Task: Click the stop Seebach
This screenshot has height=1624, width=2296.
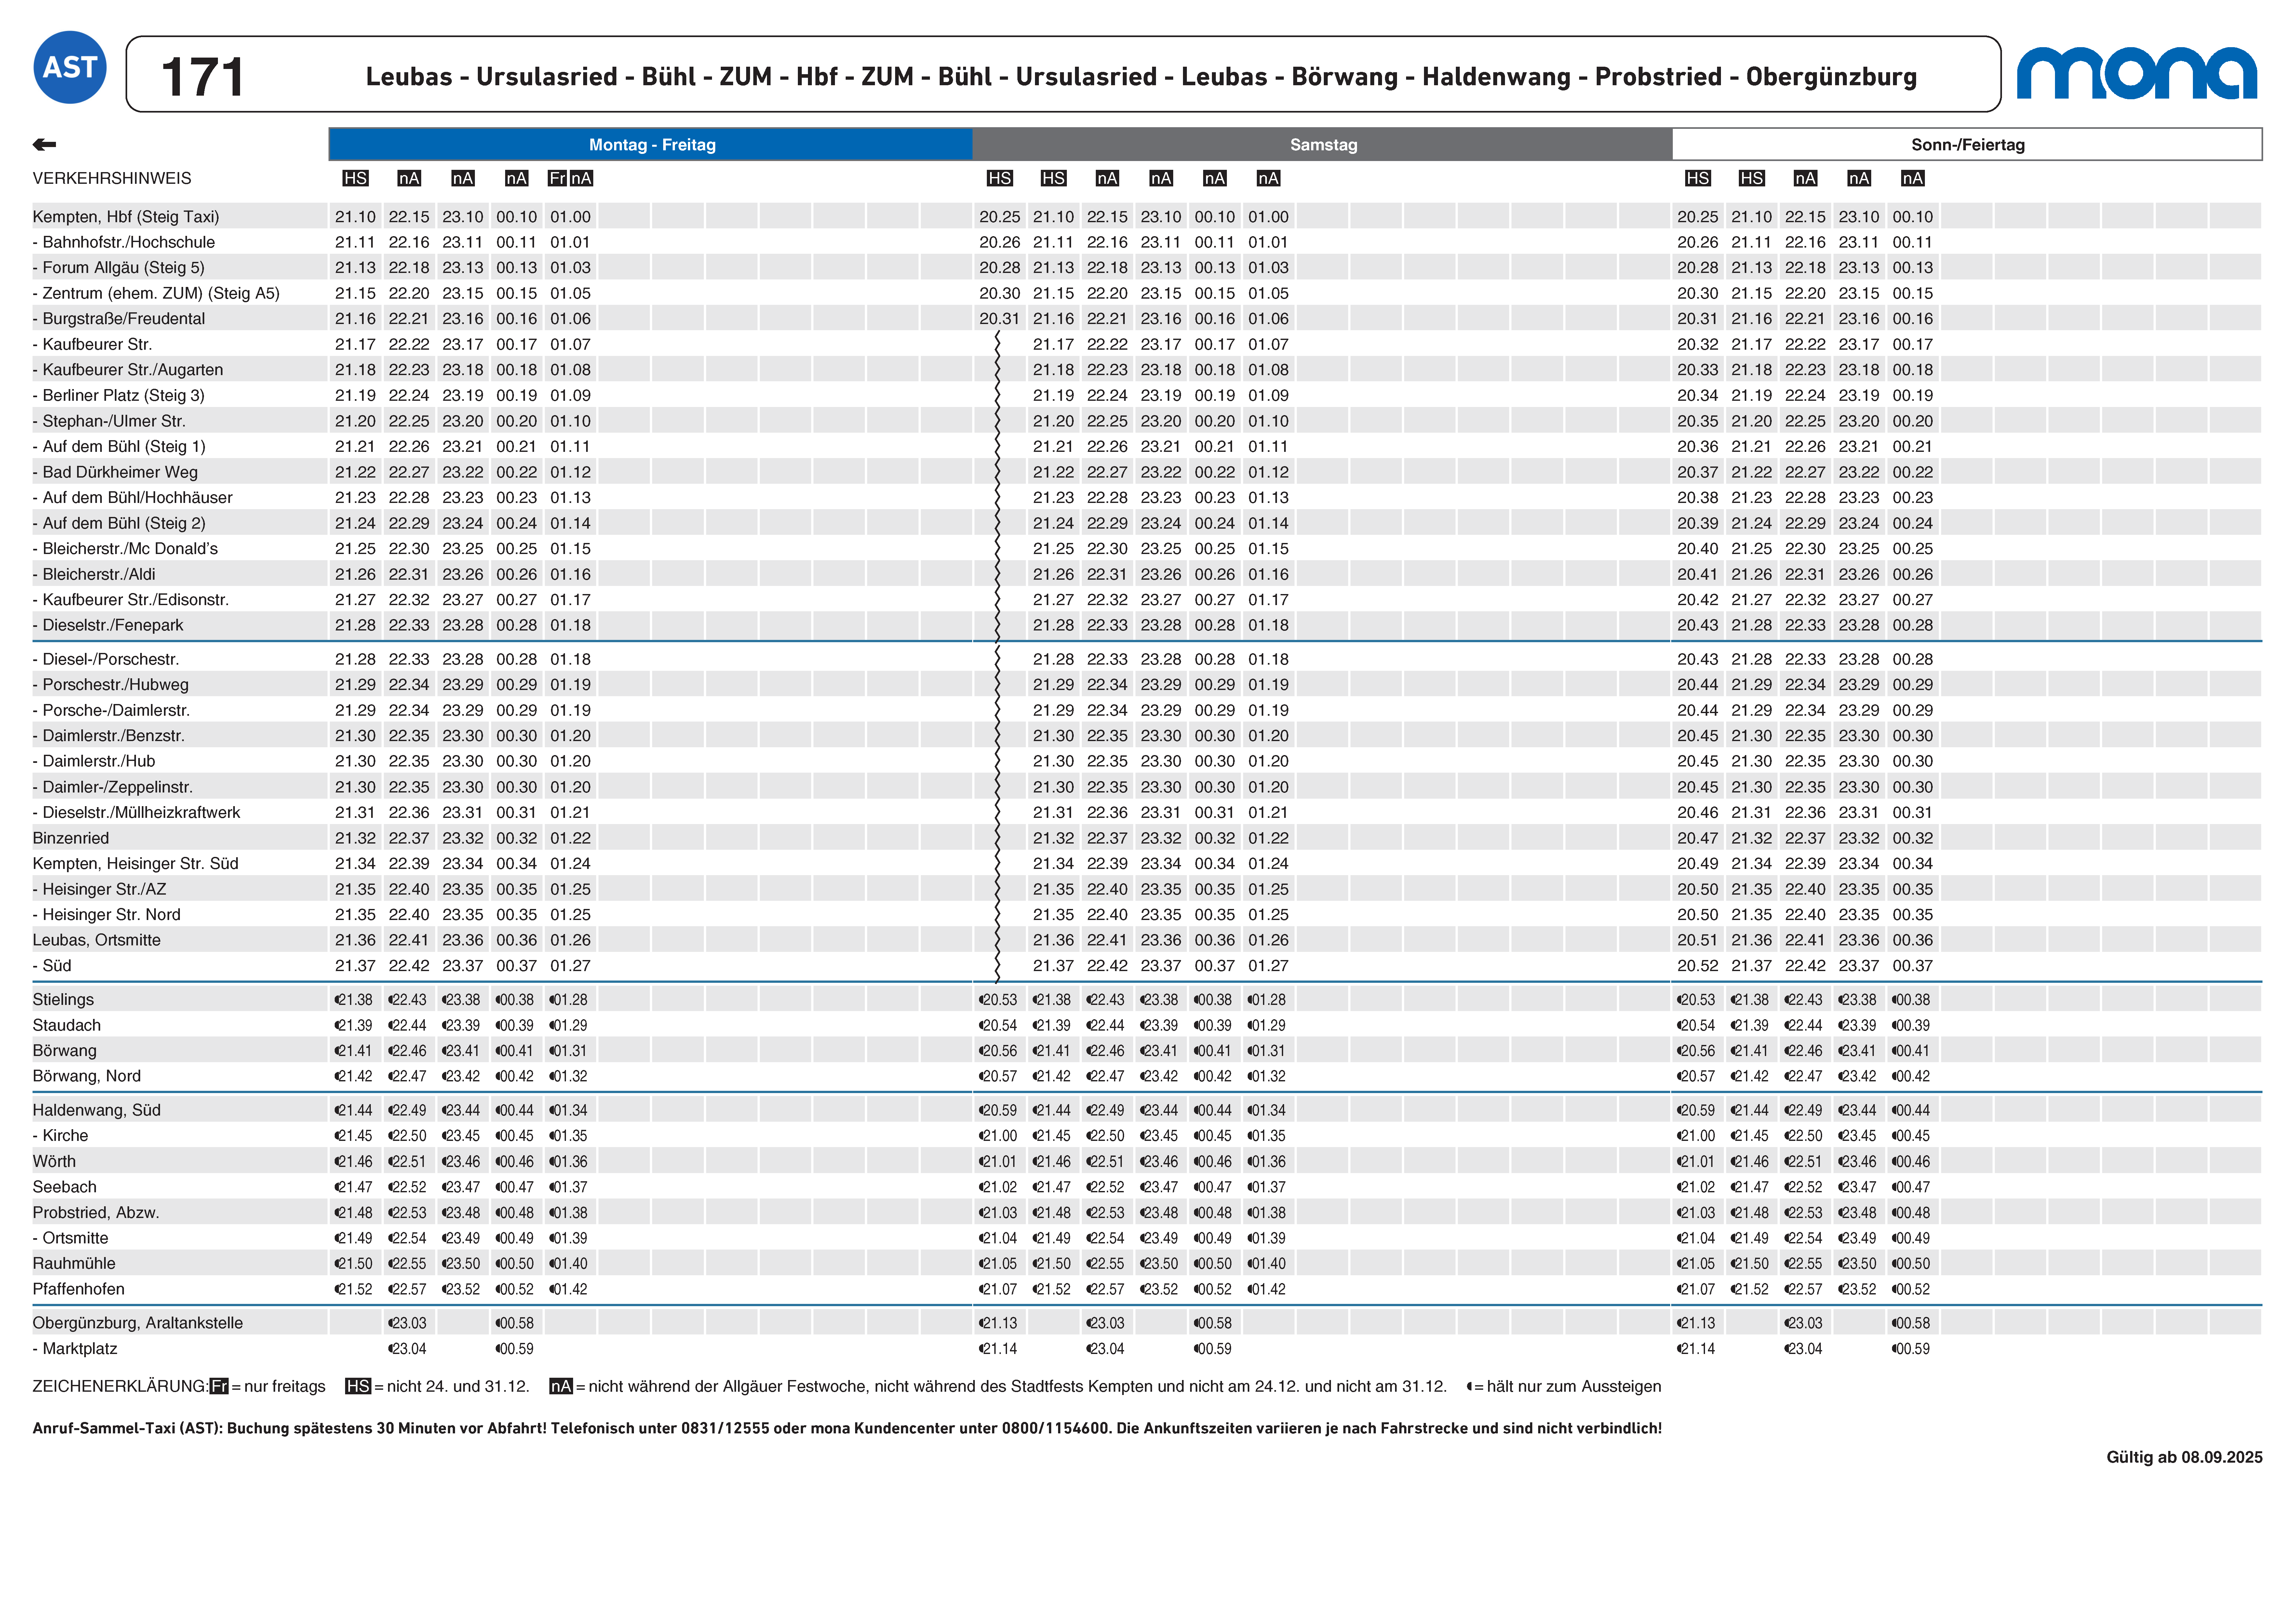Action: [x=65, y=1187]
